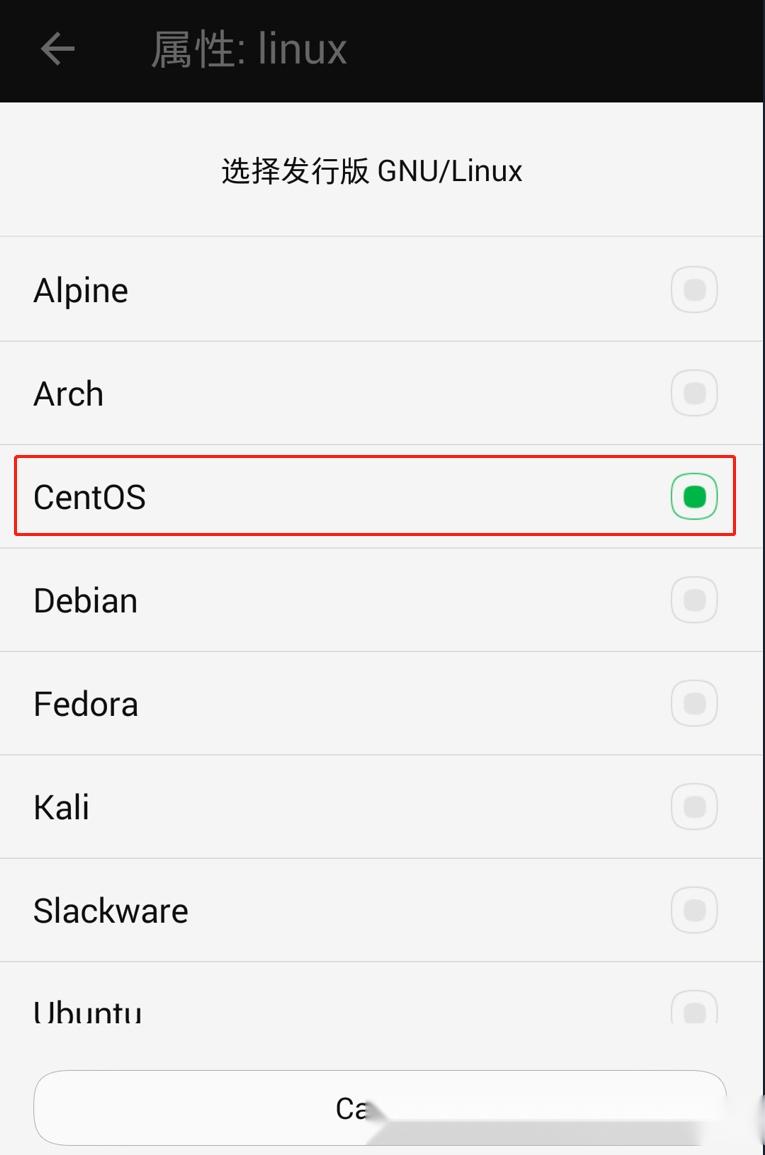Select the Alpine radio button
The height and width of the screenshot is (1155, 765).
[694, 289]
